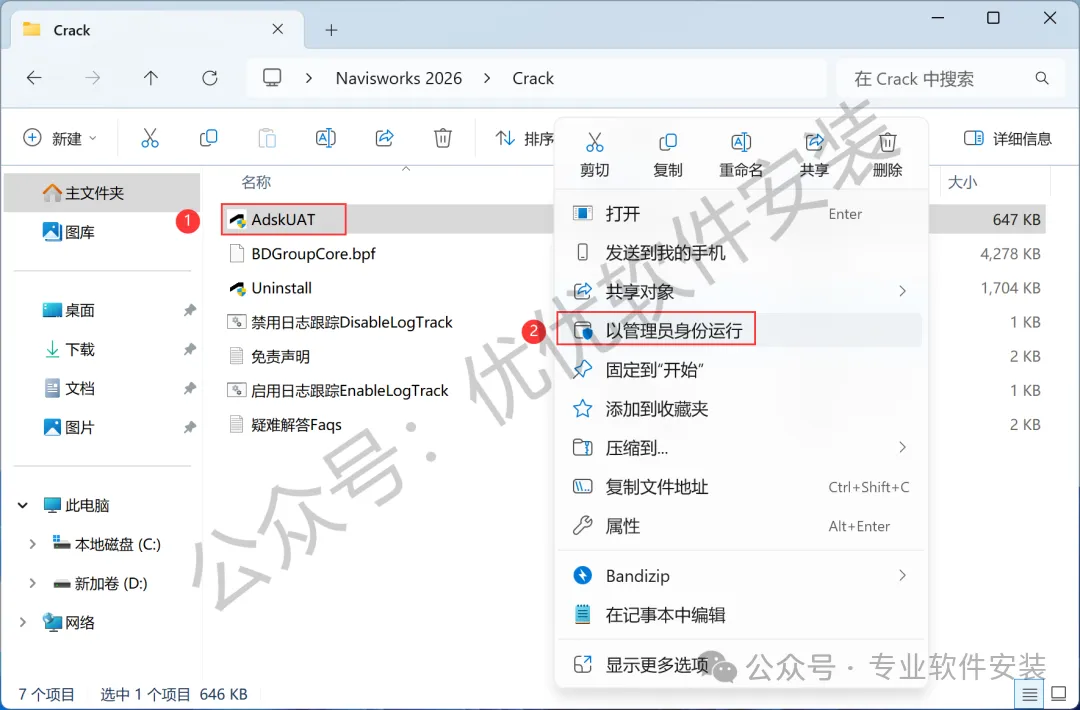Open the 排序 sort menu
This screenshot has height=710, width=1080.
point(525,138)
